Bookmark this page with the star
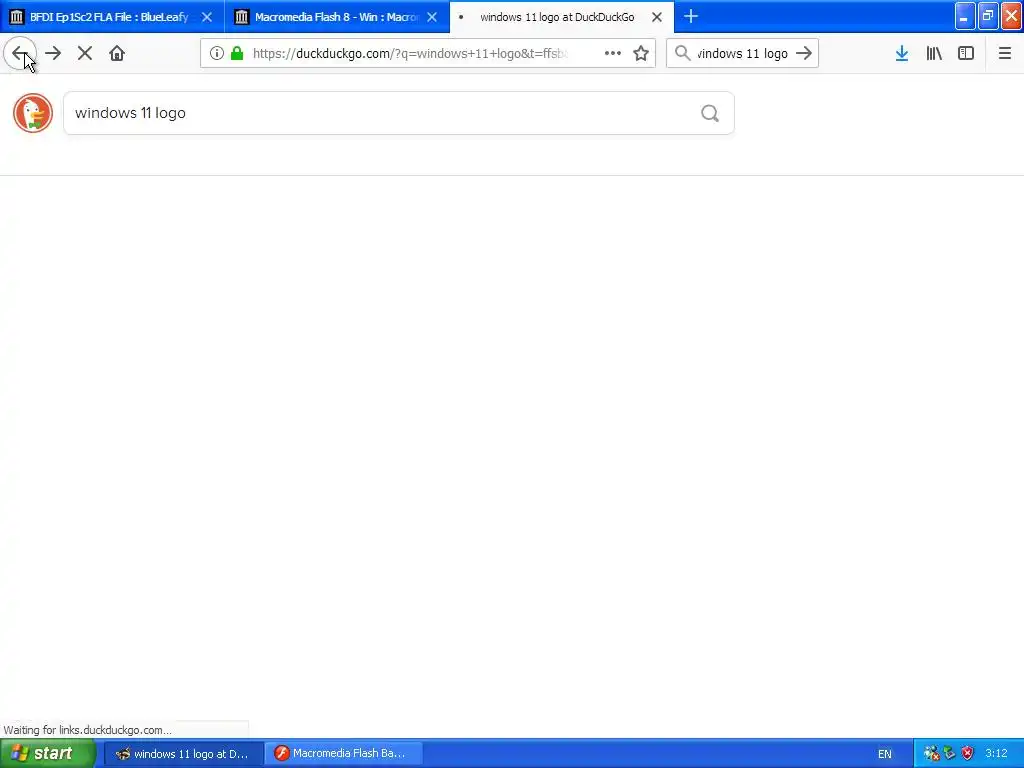 click(x=641, y=54)
